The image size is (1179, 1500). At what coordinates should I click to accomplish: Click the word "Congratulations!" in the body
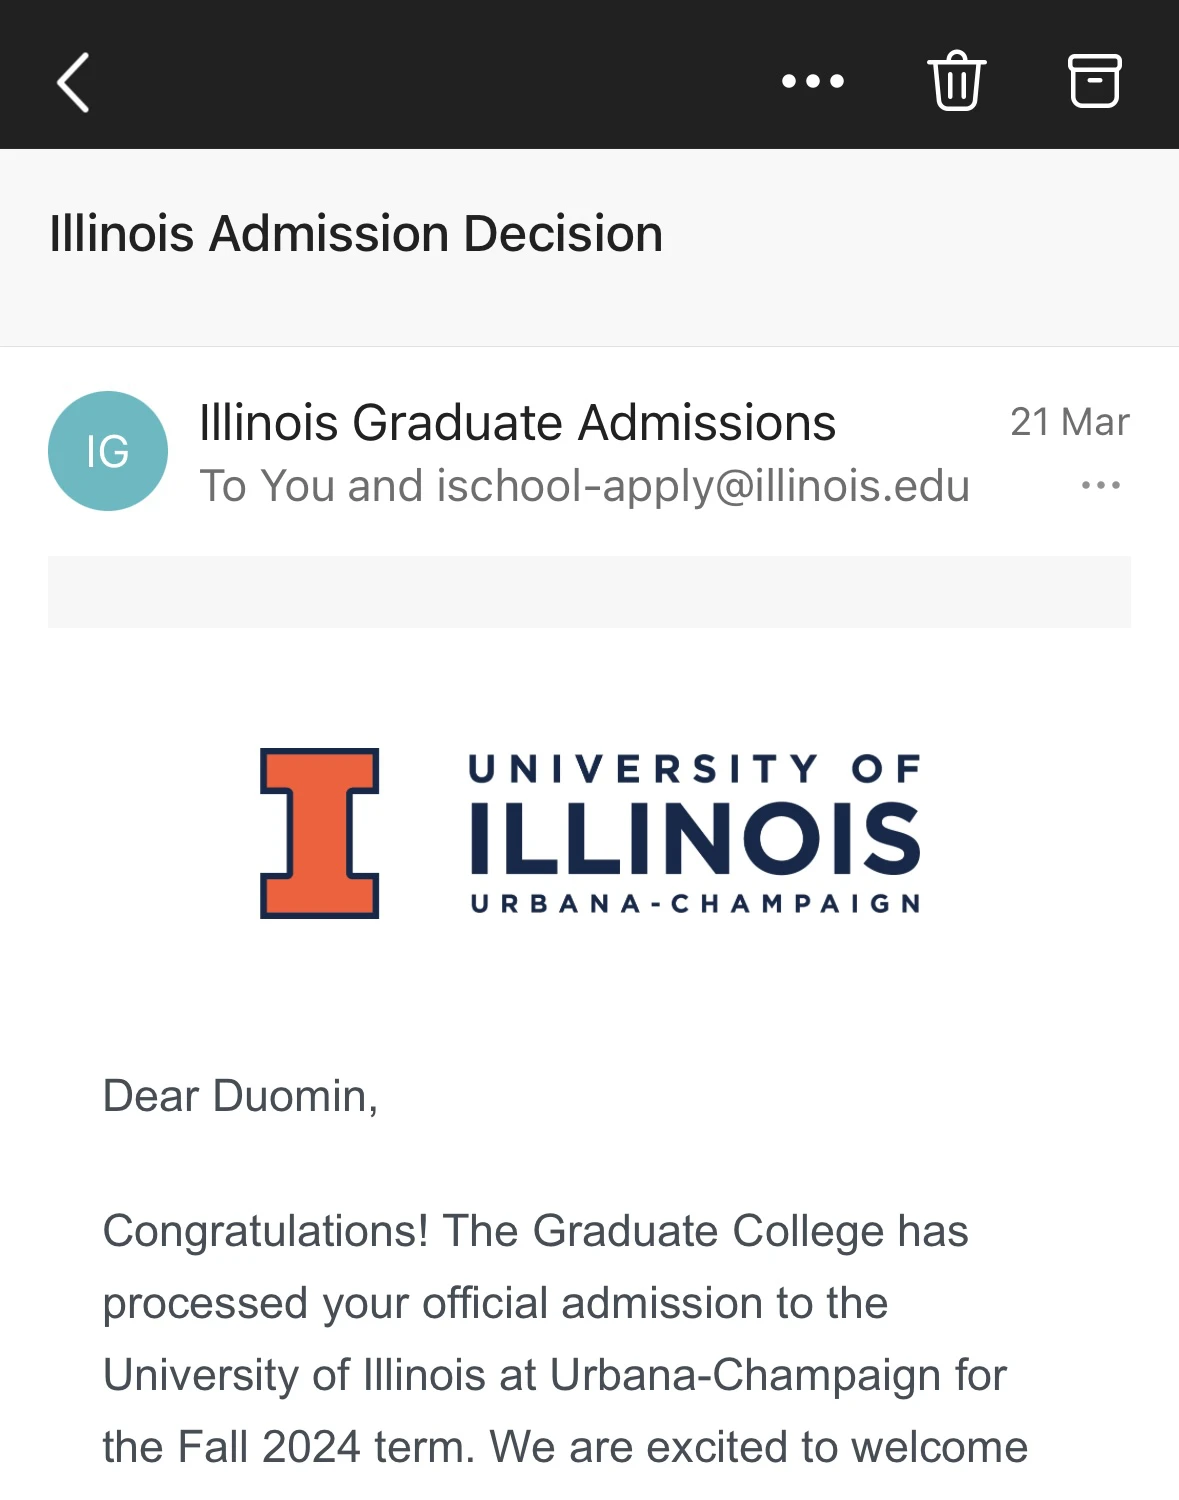pyautogui.click(x=265, y=1231)
